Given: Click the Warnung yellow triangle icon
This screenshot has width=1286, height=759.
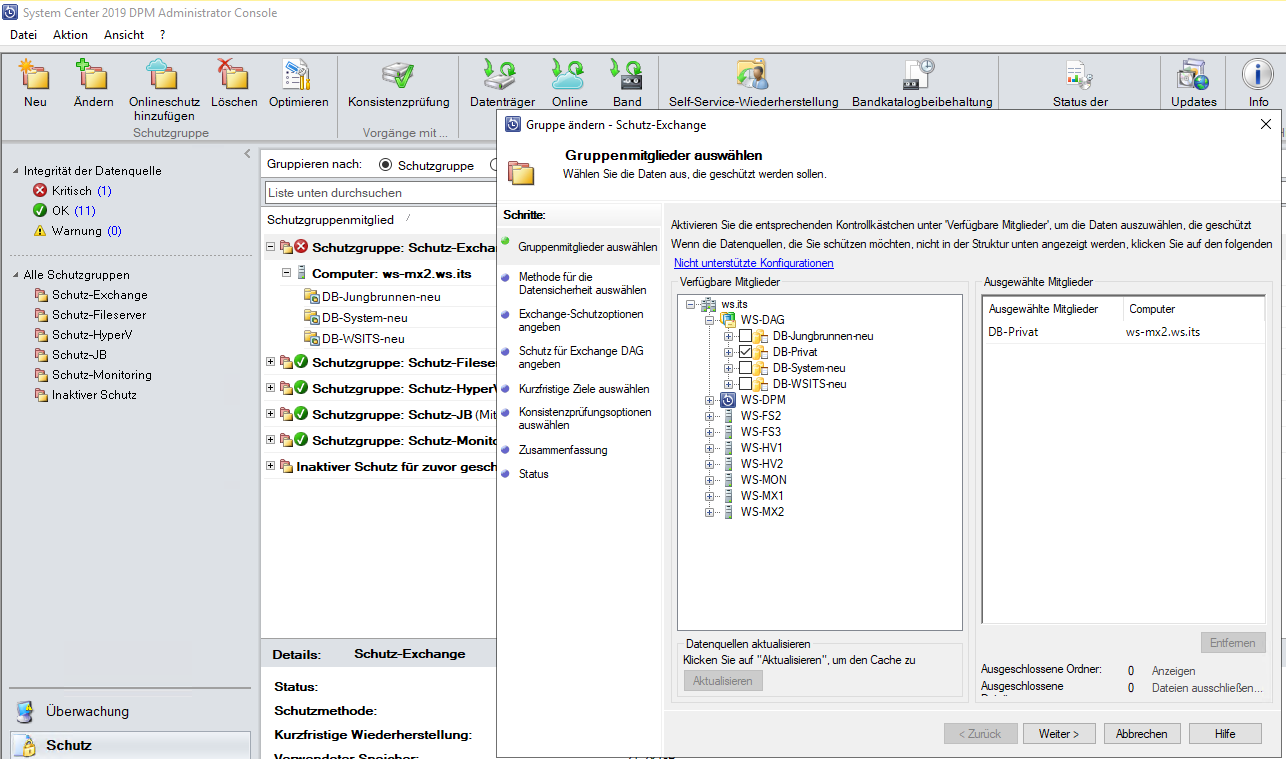Looking at the screenshot, I should click(40, 230).
